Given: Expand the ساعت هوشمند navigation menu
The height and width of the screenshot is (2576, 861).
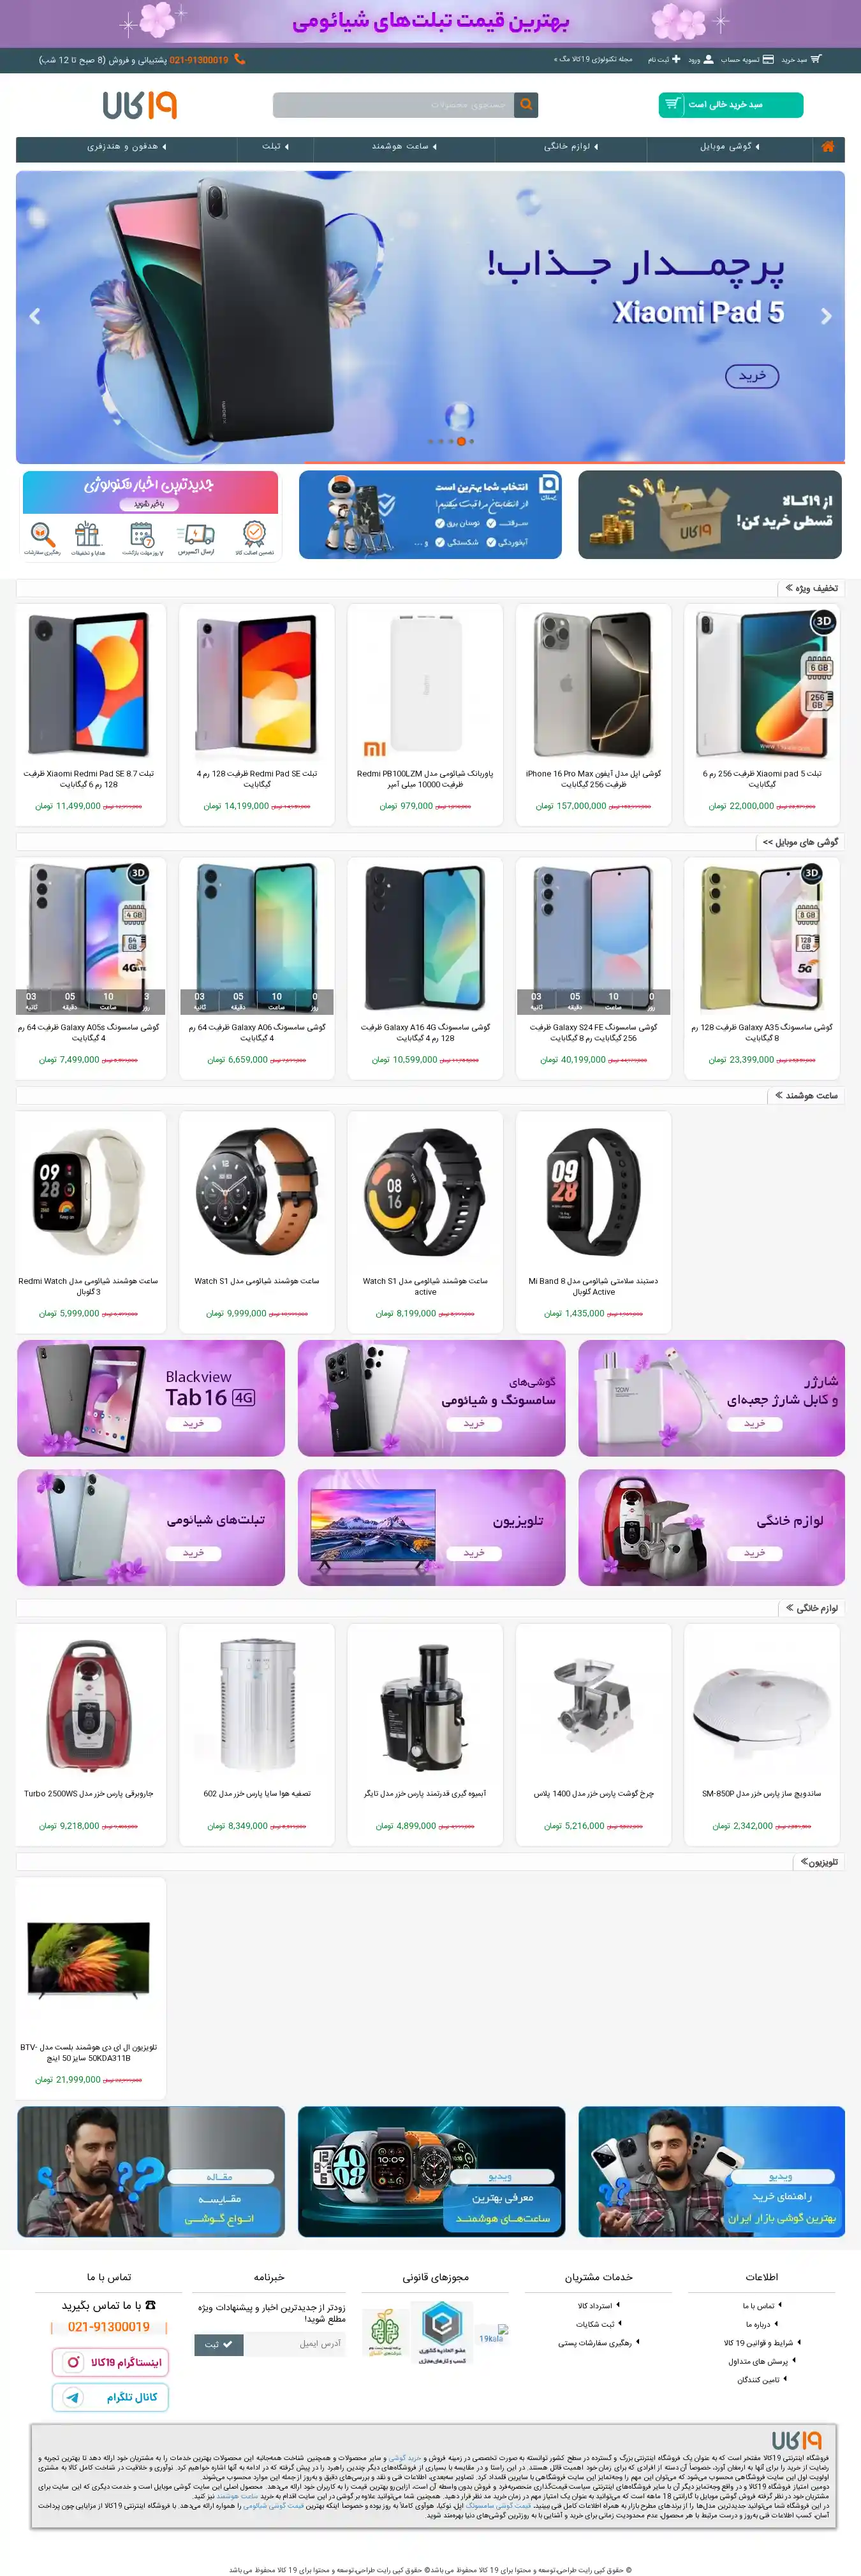Looking at the screenshot, I should [x=404, y=147].
